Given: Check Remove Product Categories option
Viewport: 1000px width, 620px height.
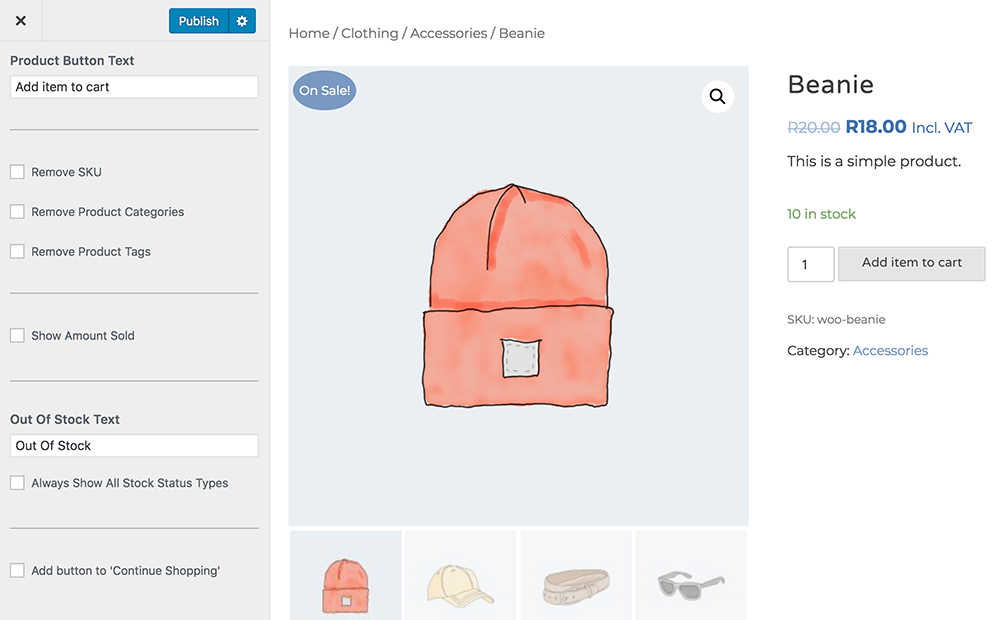Looking at the screenshot, I should click(x=17, y=212).
